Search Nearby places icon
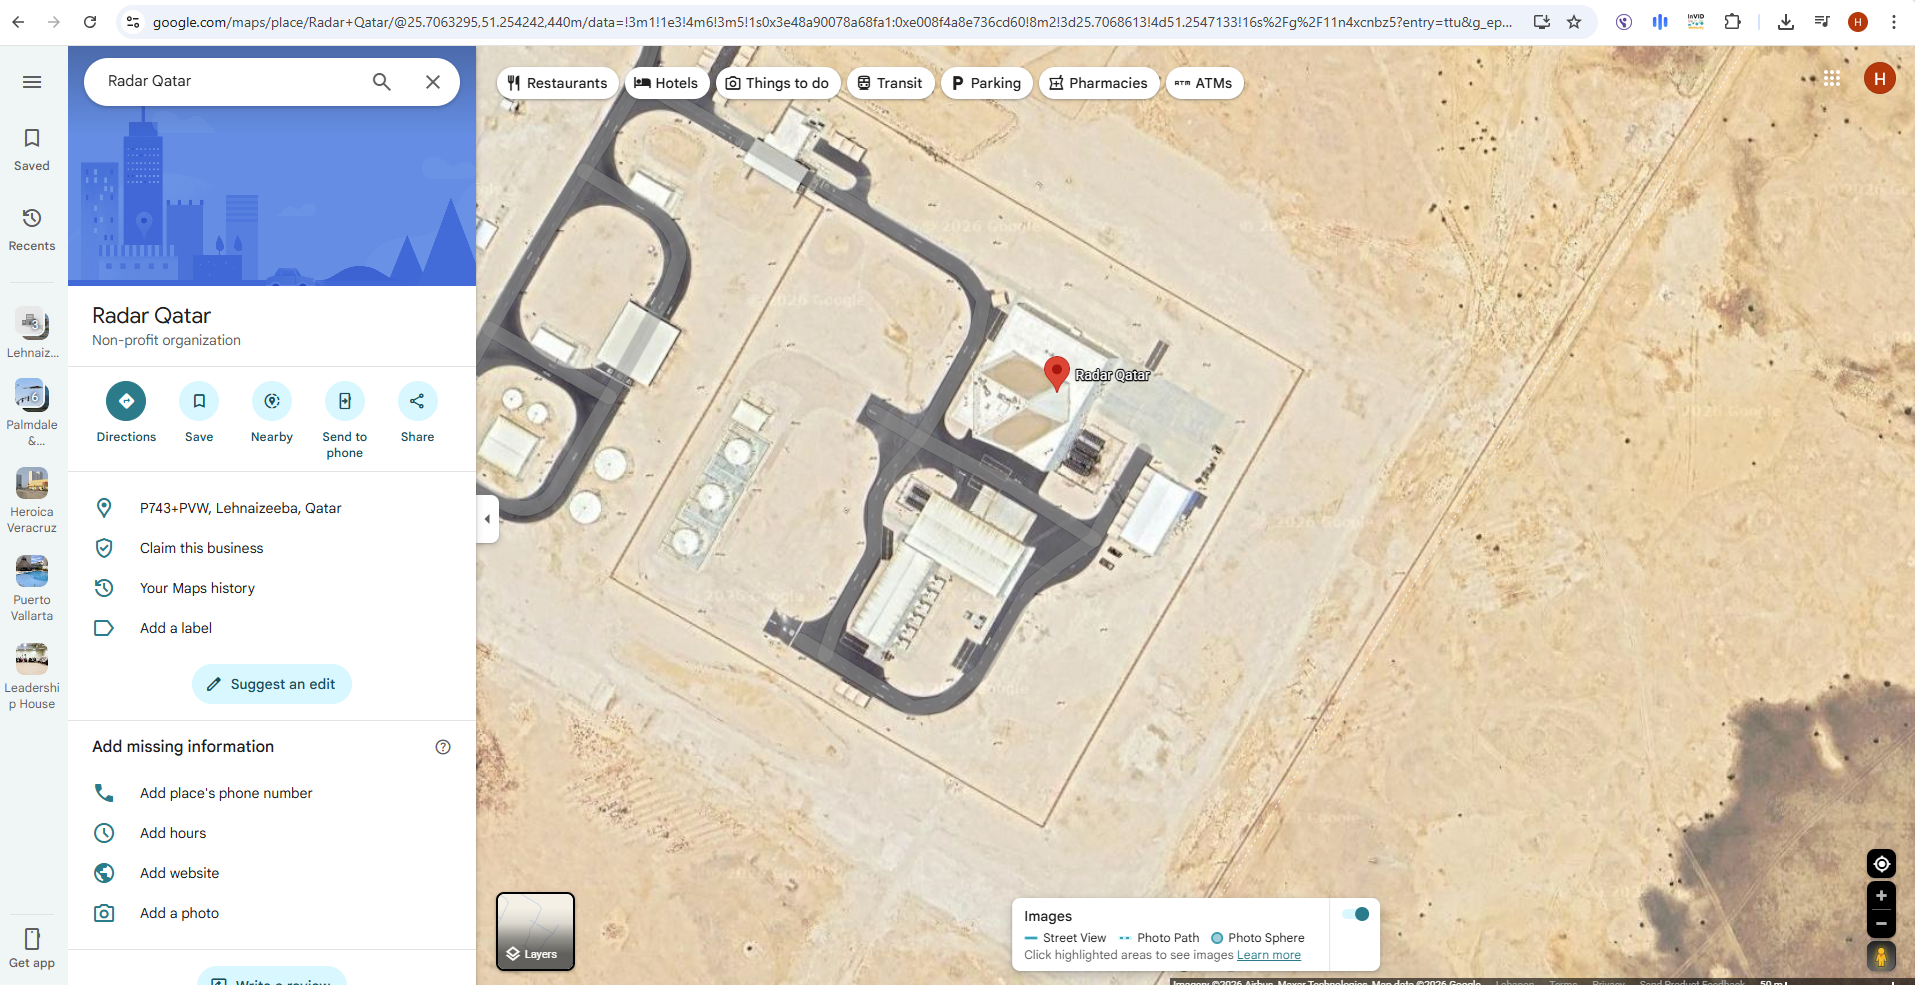 272,401
